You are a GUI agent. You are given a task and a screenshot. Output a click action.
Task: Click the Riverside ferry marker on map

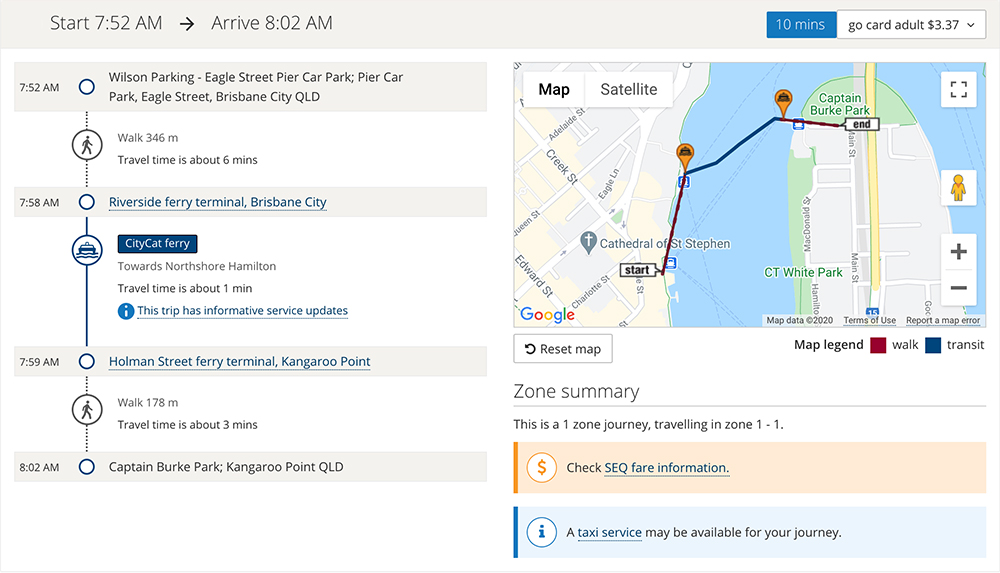pyautogui.click(x=685, y=157)
